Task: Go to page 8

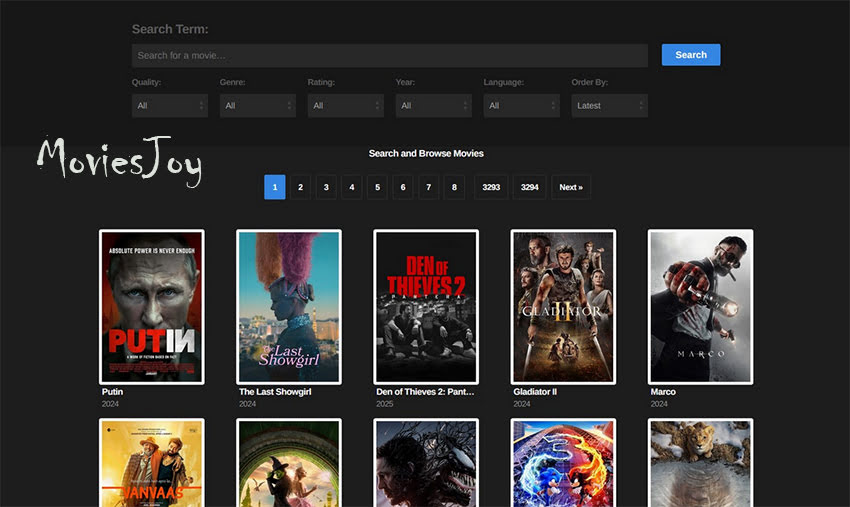Action: 454,187
